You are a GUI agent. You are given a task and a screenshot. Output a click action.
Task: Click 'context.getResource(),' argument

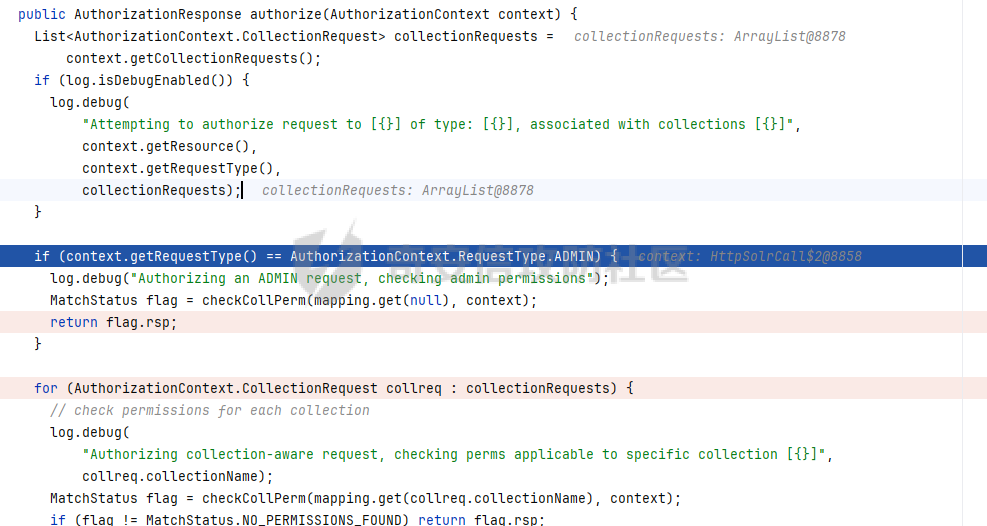[169, 147]
